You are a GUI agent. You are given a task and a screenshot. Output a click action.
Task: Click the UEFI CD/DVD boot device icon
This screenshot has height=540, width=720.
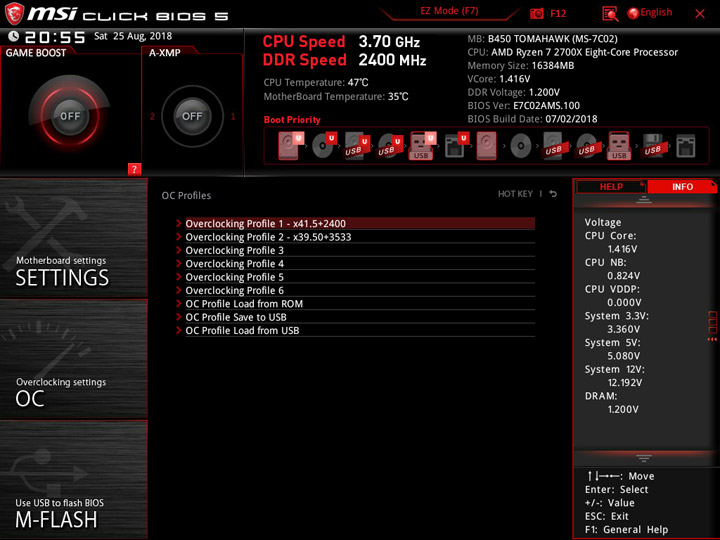click(324, 146)
